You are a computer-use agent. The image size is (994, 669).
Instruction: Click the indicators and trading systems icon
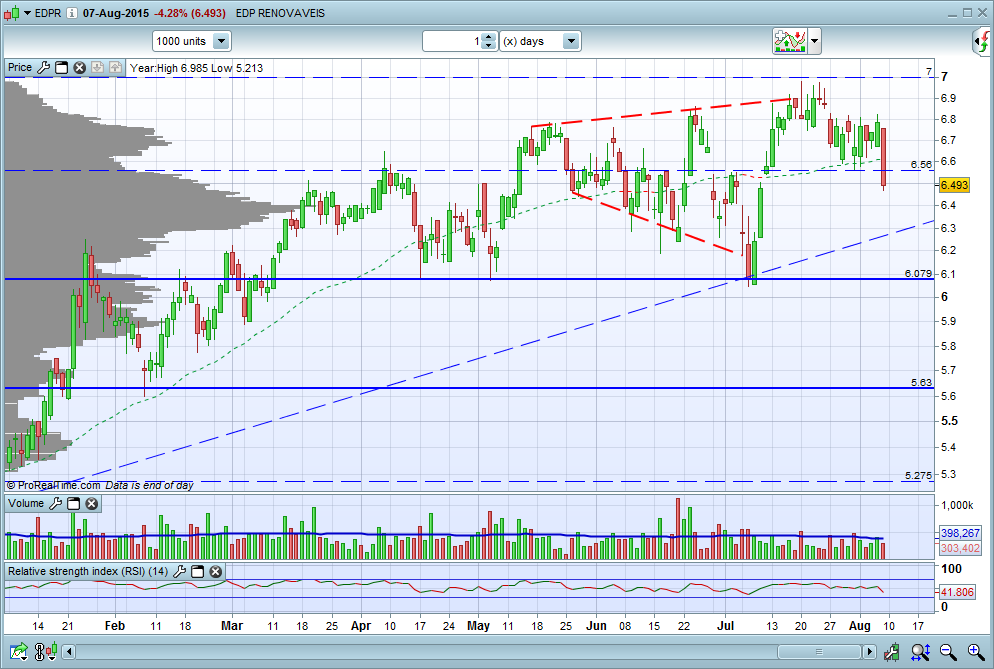790,41
